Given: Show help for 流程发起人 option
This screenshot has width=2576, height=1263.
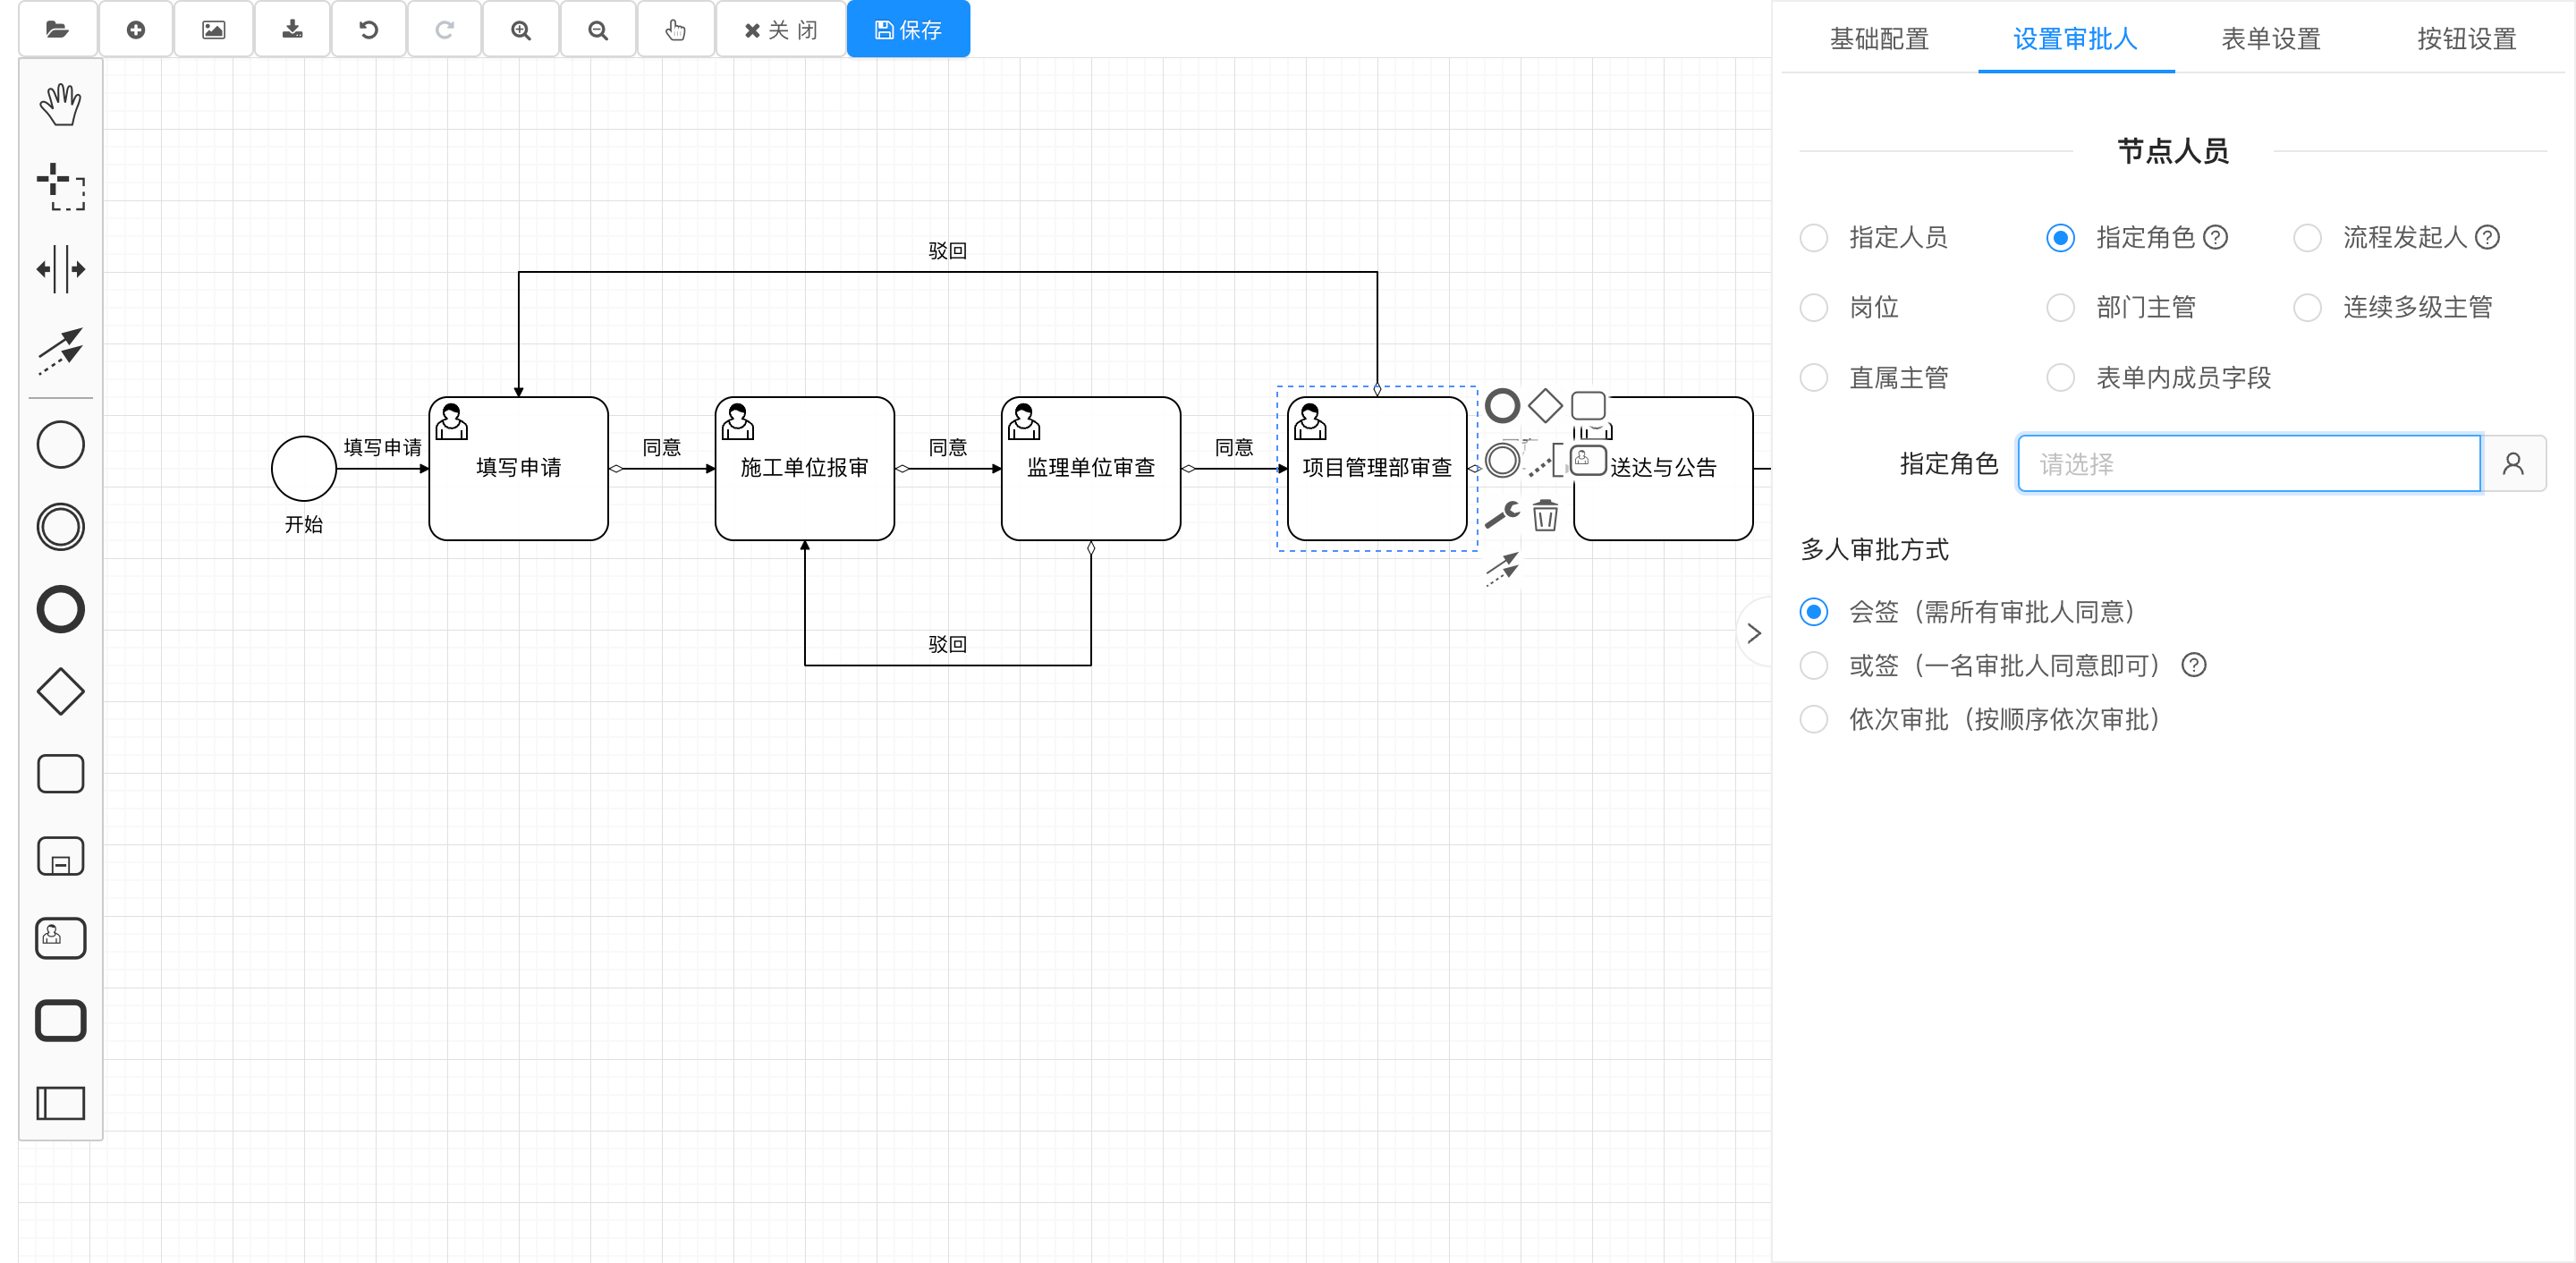Looking at the screenshot, I should (x=2487, y=238).
